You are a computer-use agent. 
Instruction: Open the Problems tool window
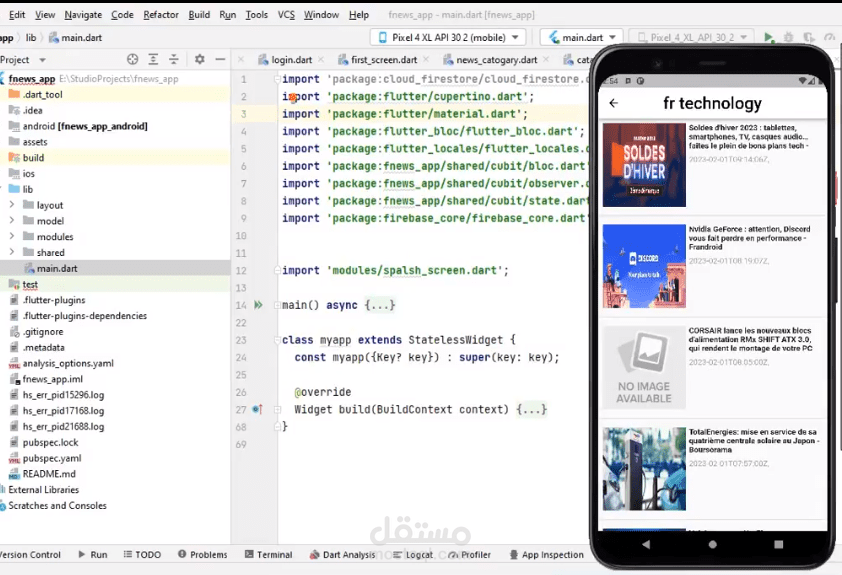point(202,555)
